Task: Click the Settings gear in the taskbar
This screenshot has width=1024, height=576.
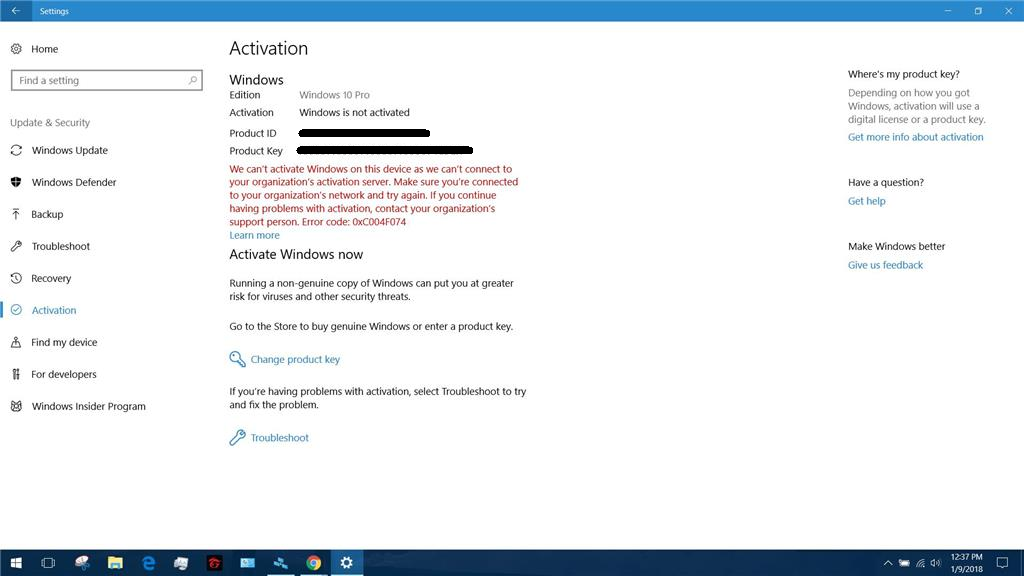Action: 347,562
